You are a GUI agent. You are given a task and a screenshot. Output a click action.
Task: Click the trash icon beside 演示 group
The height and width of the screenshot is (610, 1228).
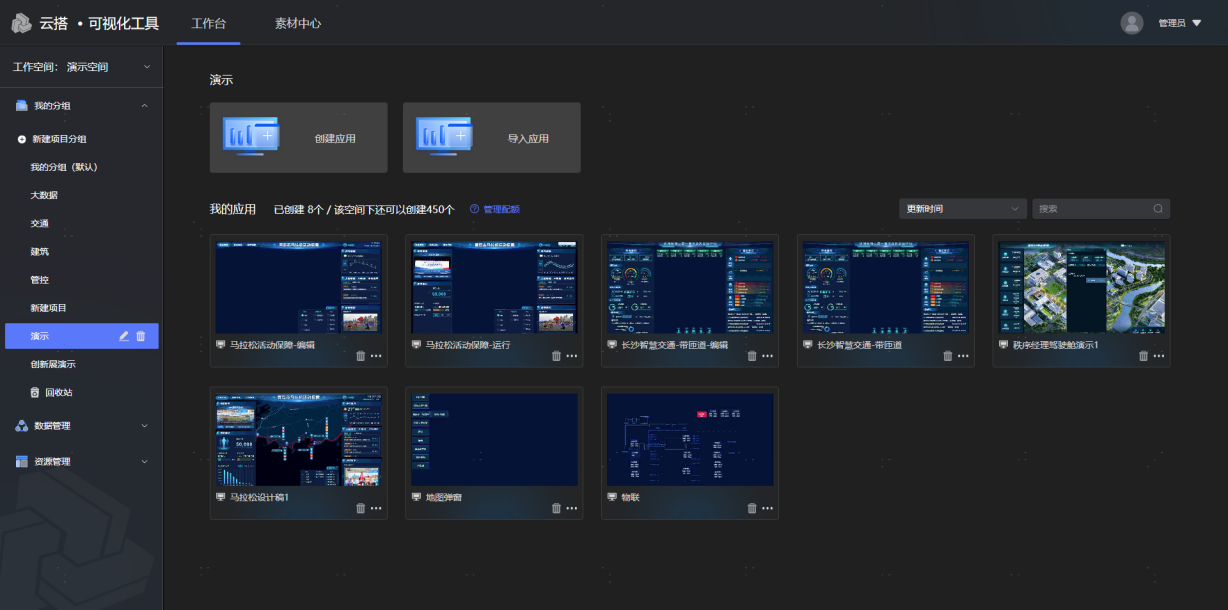(x=141, y=336)
